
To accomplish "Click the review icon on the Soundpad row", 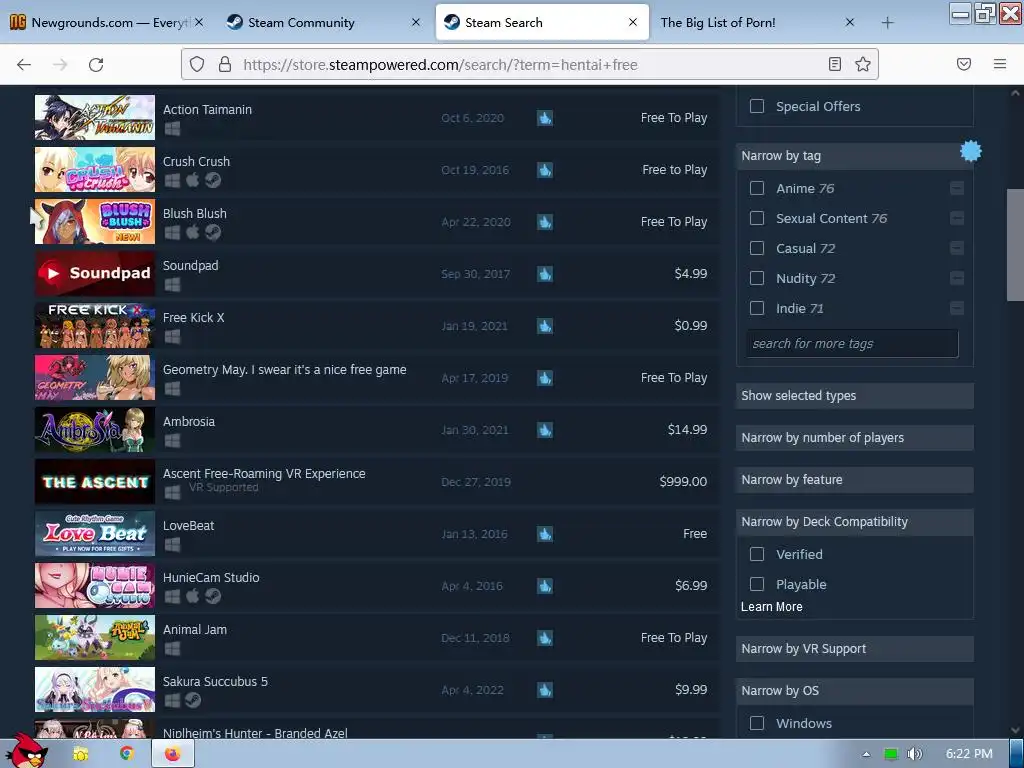I will 545,274.
